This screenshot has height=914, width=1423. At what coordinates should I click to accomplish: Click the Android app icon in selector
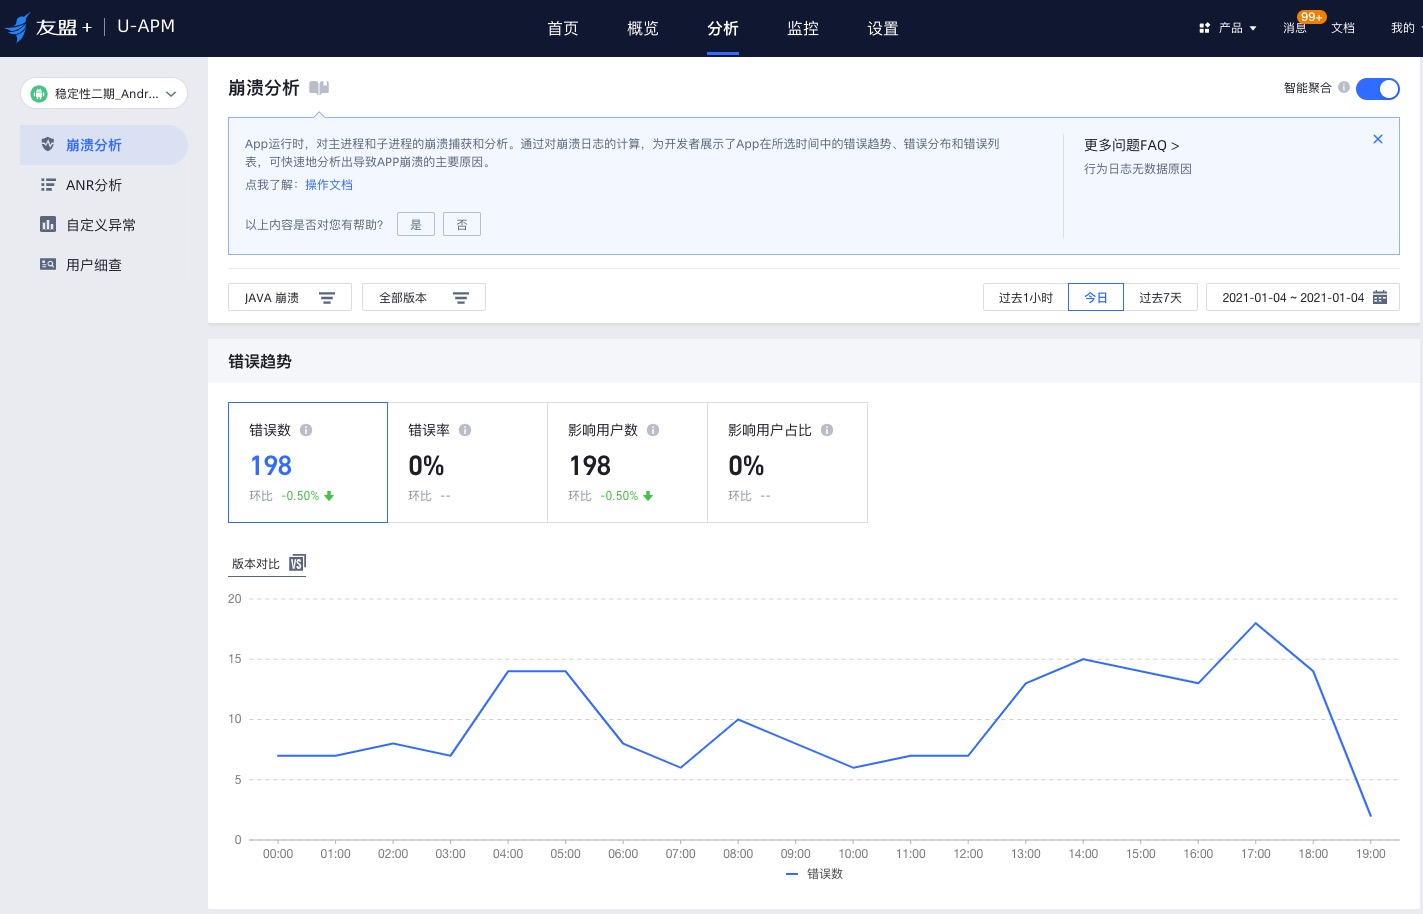(x=39, y=94)
